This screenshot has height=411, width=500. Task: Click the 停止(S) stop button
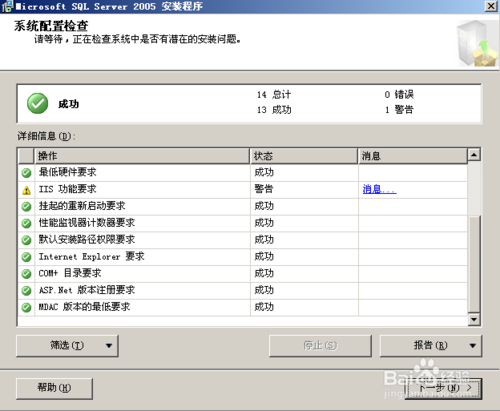click(320, 346)
